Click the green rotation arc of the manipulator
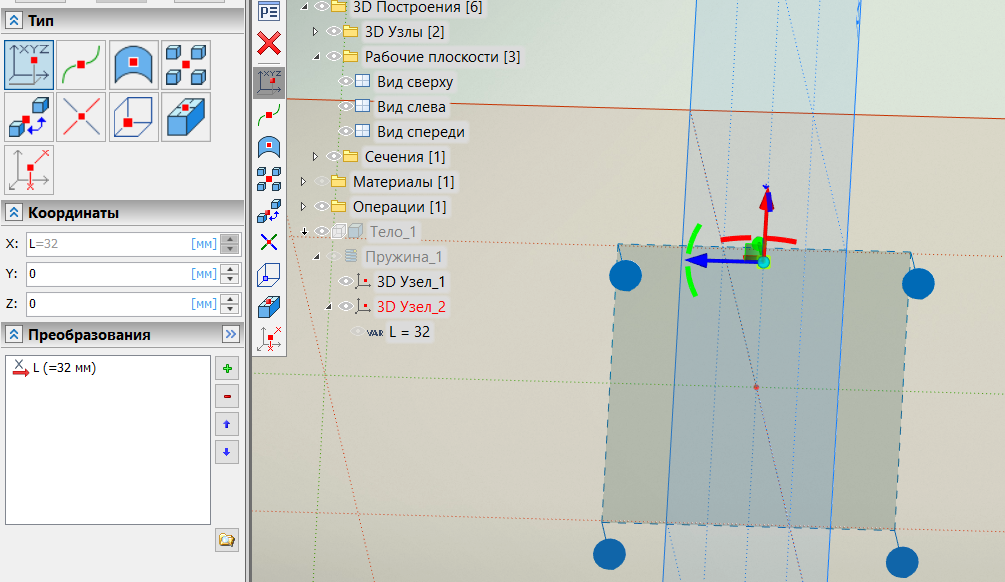1005x582 pixels. 692,262
